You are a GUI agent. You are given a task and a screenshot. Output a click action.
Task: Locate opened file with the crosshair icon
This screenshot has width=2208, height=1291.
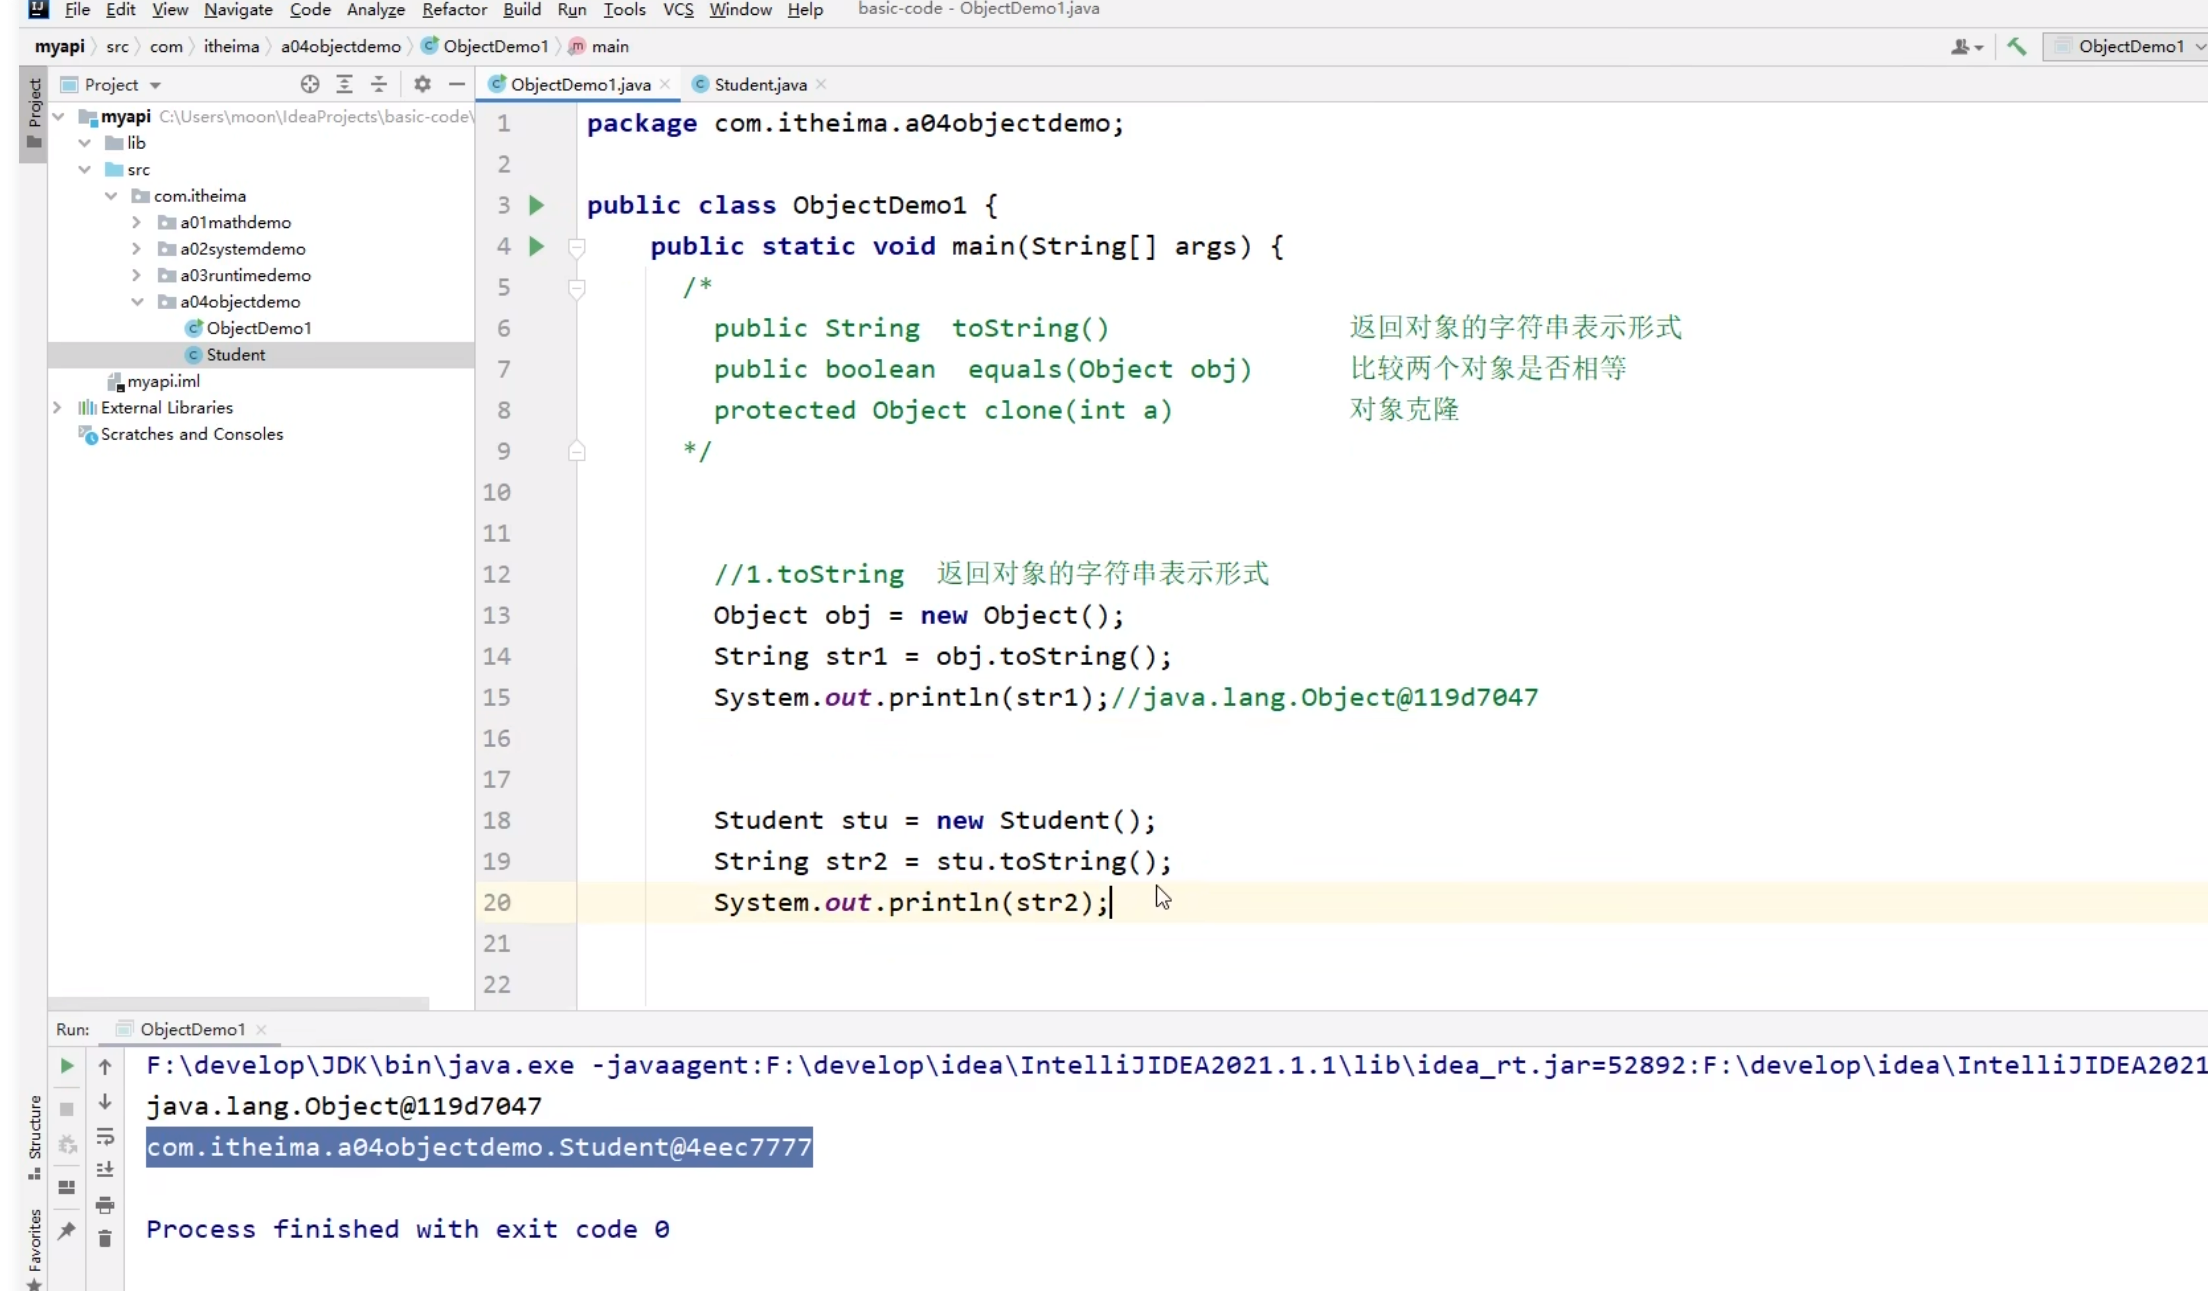pyautogui.click(x=309, y=84)
